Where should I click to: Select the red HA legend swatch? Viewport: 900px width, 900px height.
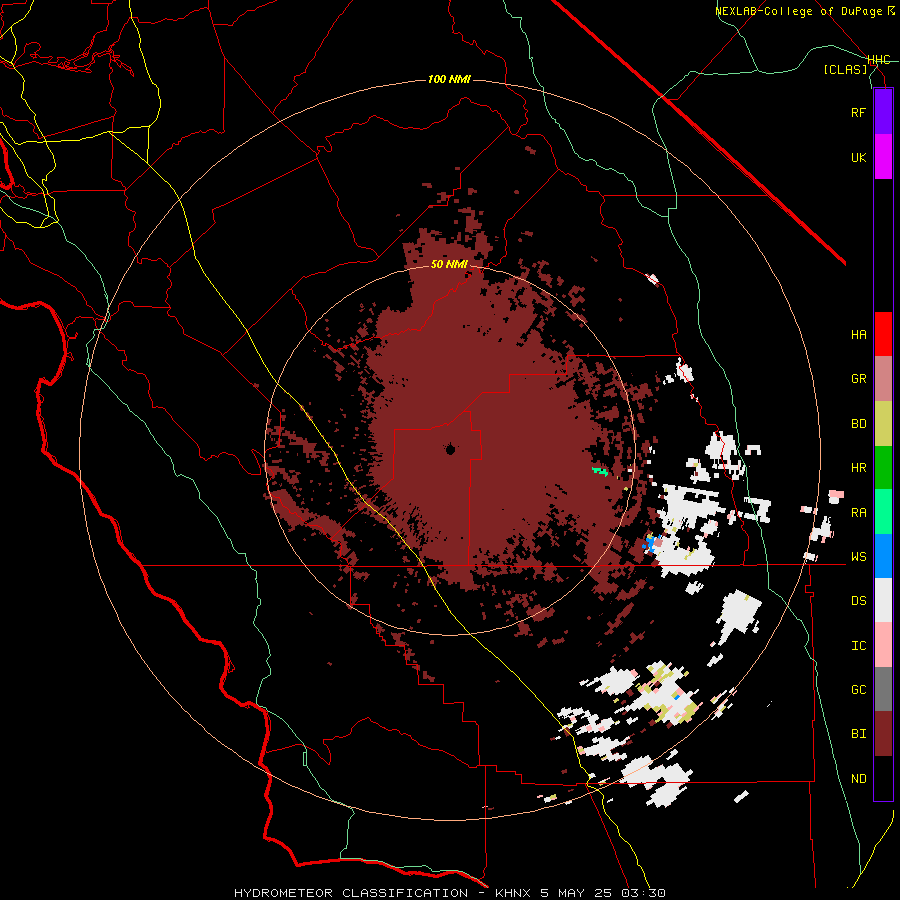[x=883, y=334]
